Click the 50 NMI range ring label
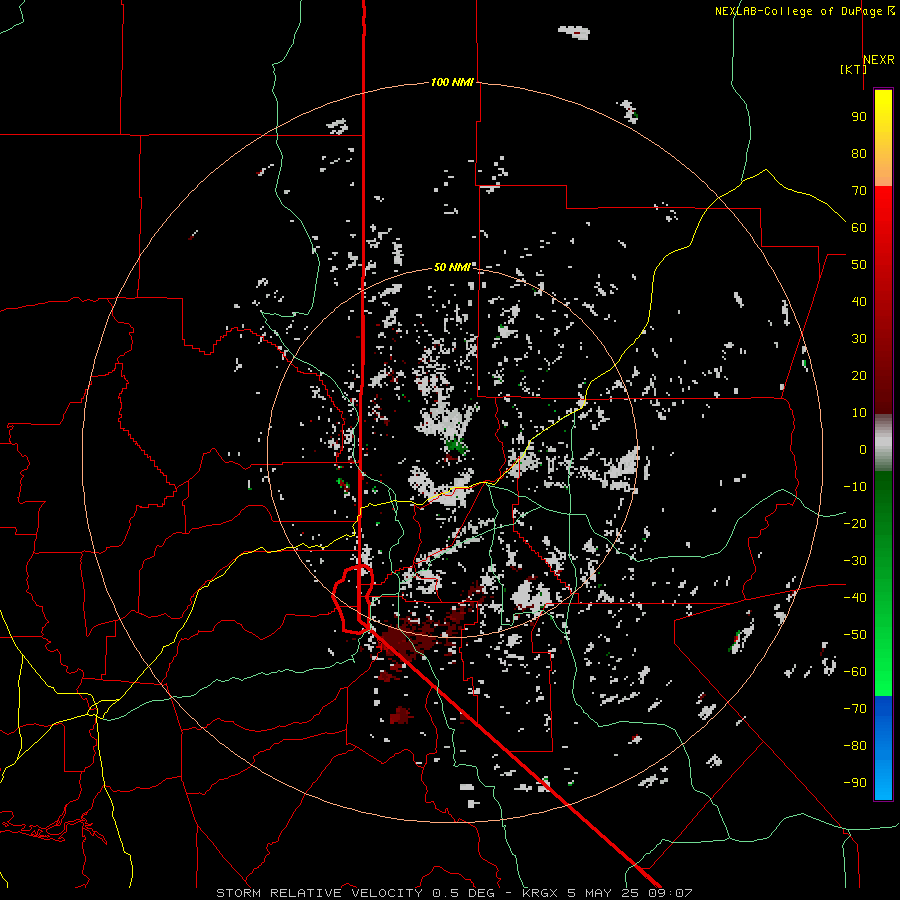 pos(452,267)
